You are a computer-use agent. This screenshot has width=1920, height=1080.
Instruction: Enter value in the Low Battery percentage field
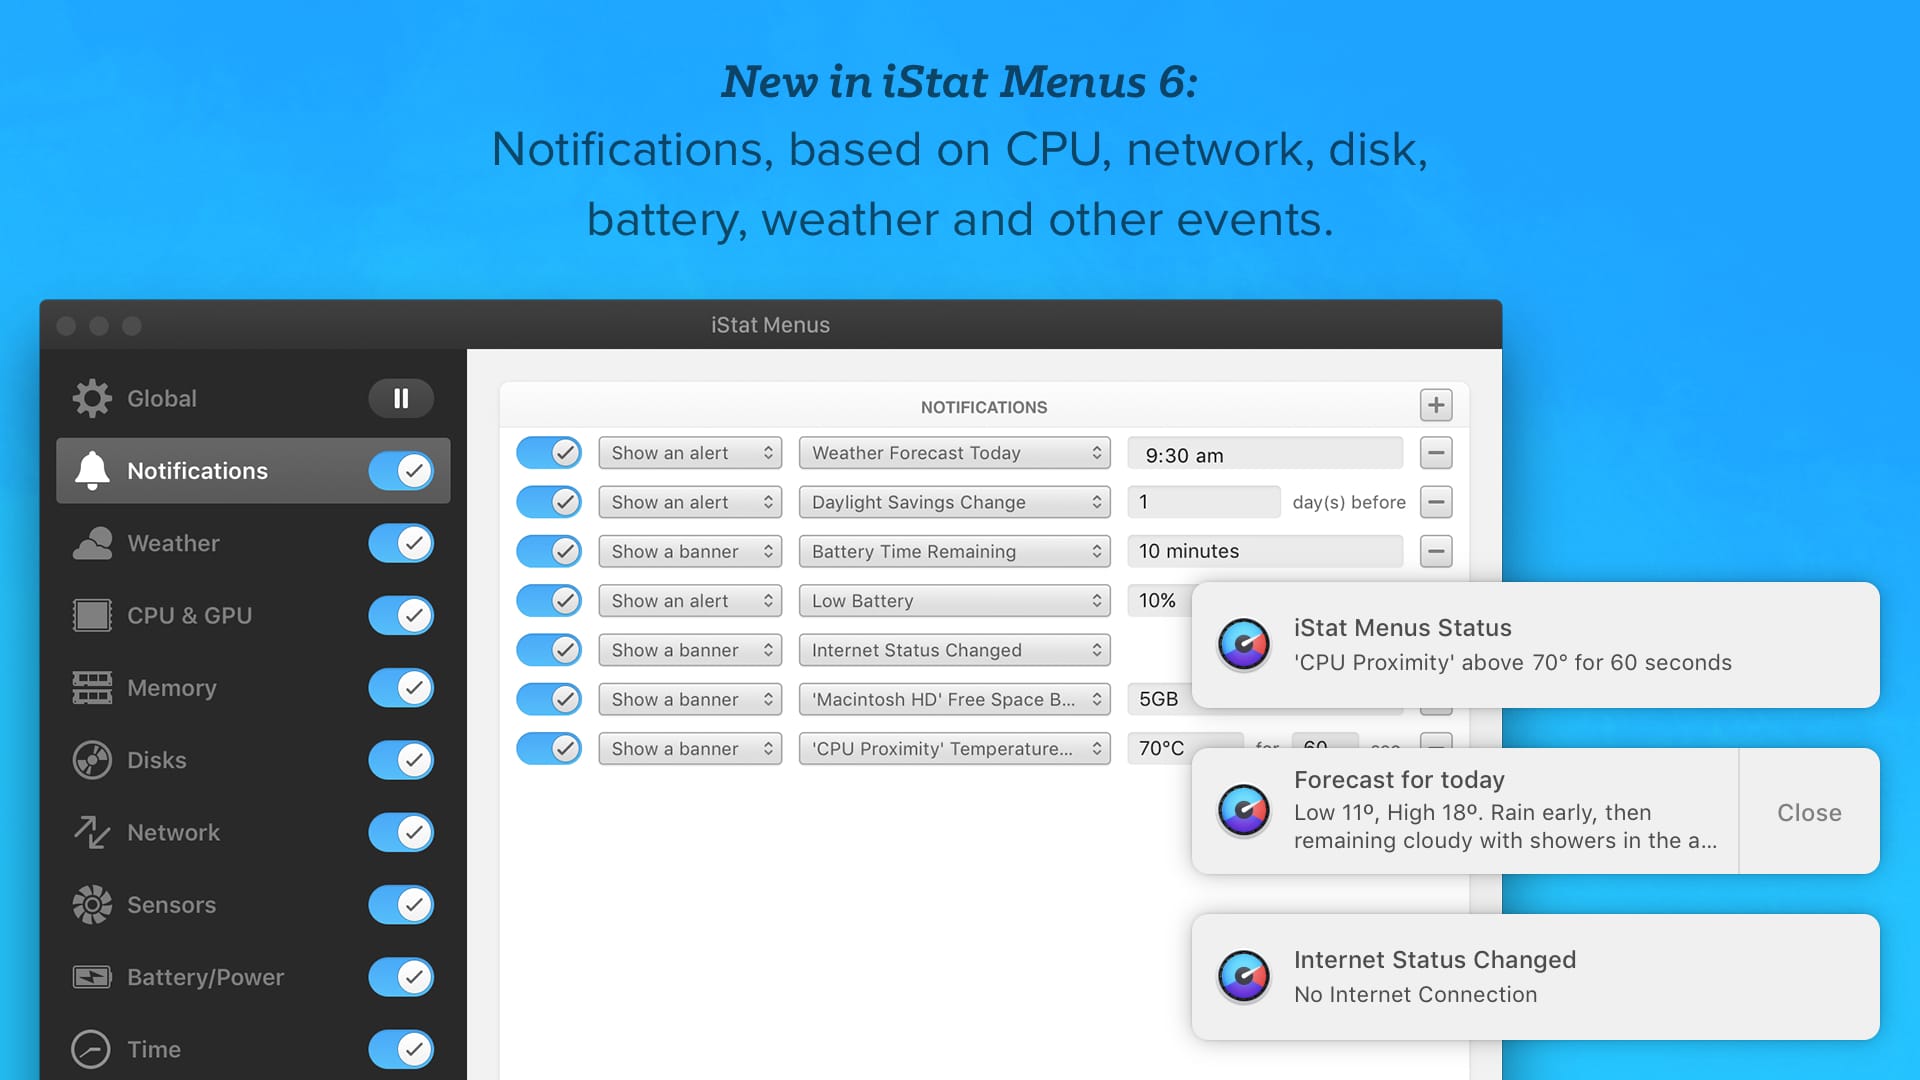(x=1160, y=599)
